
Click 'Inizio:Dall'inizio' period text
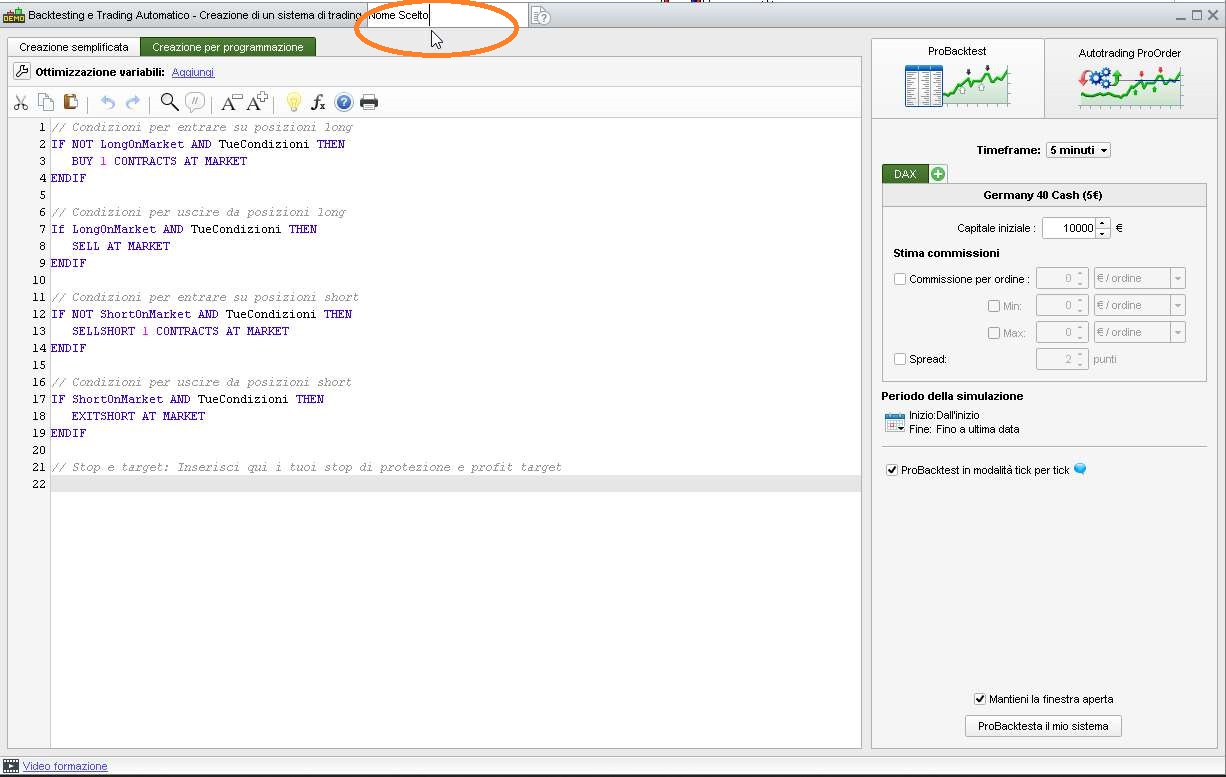(x=944, y=415)
